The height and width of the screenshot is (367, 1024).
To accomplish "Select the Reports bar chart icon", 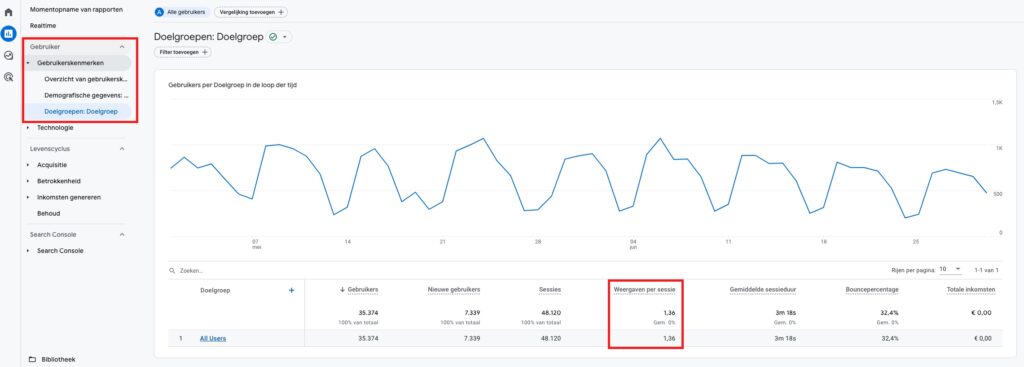I will coord(8,33).
